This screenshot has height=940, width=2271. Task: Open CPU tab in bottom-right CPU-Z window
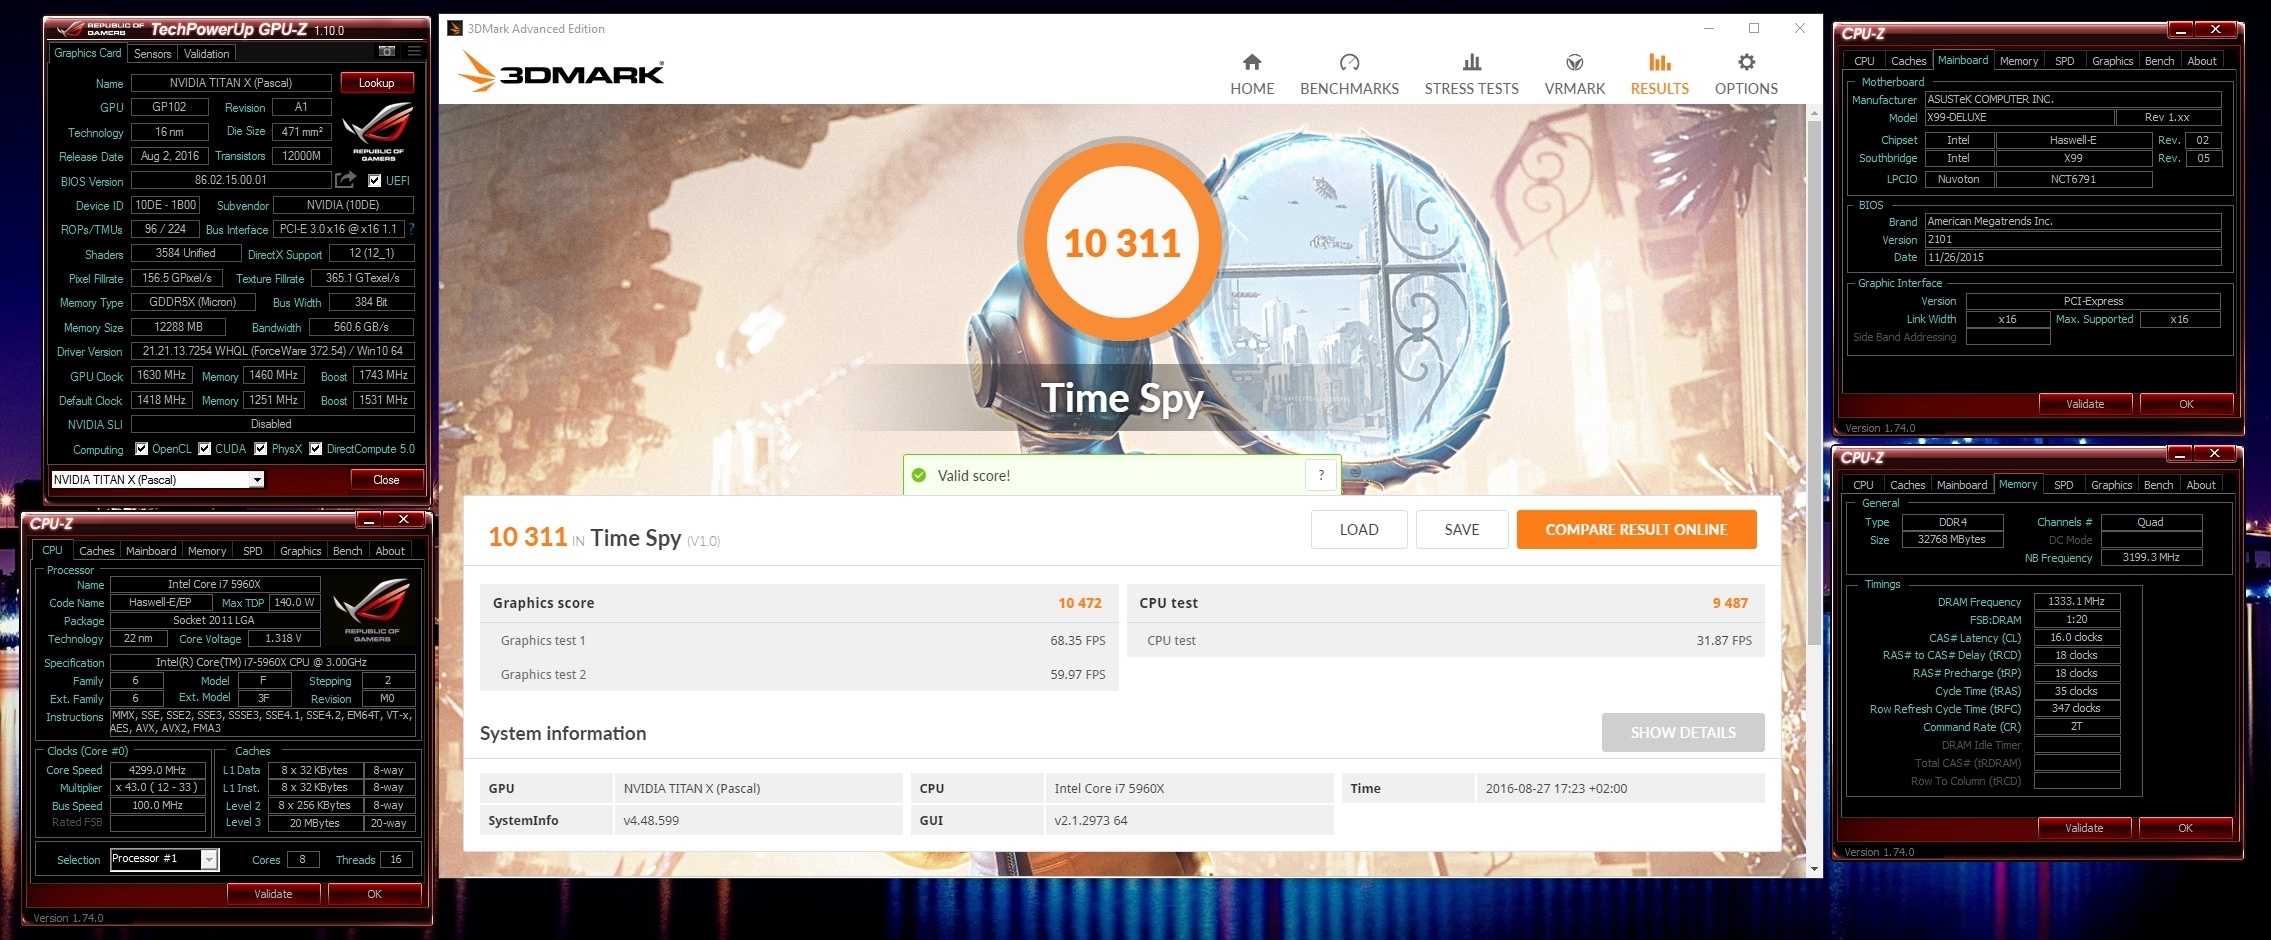click(1863, 485)
